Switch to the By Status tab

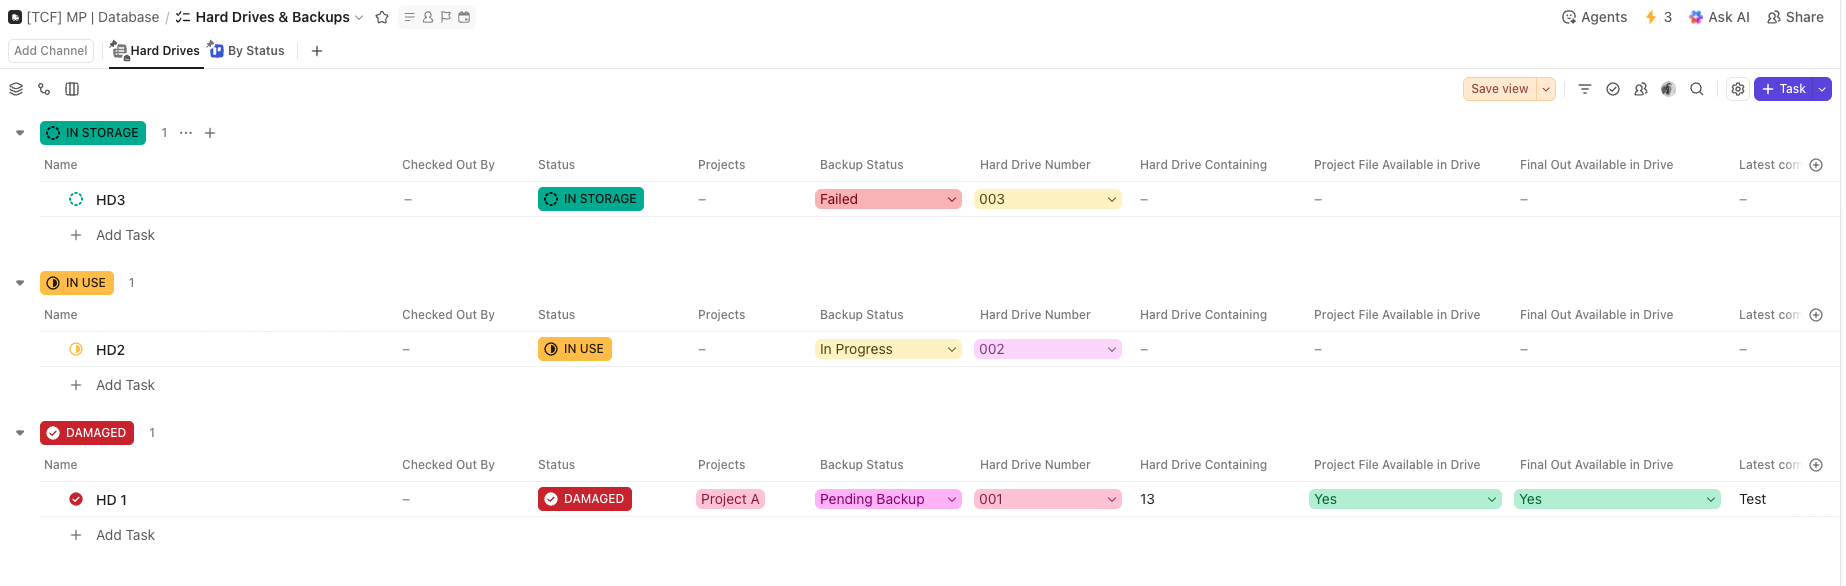(x=247, y=51)
